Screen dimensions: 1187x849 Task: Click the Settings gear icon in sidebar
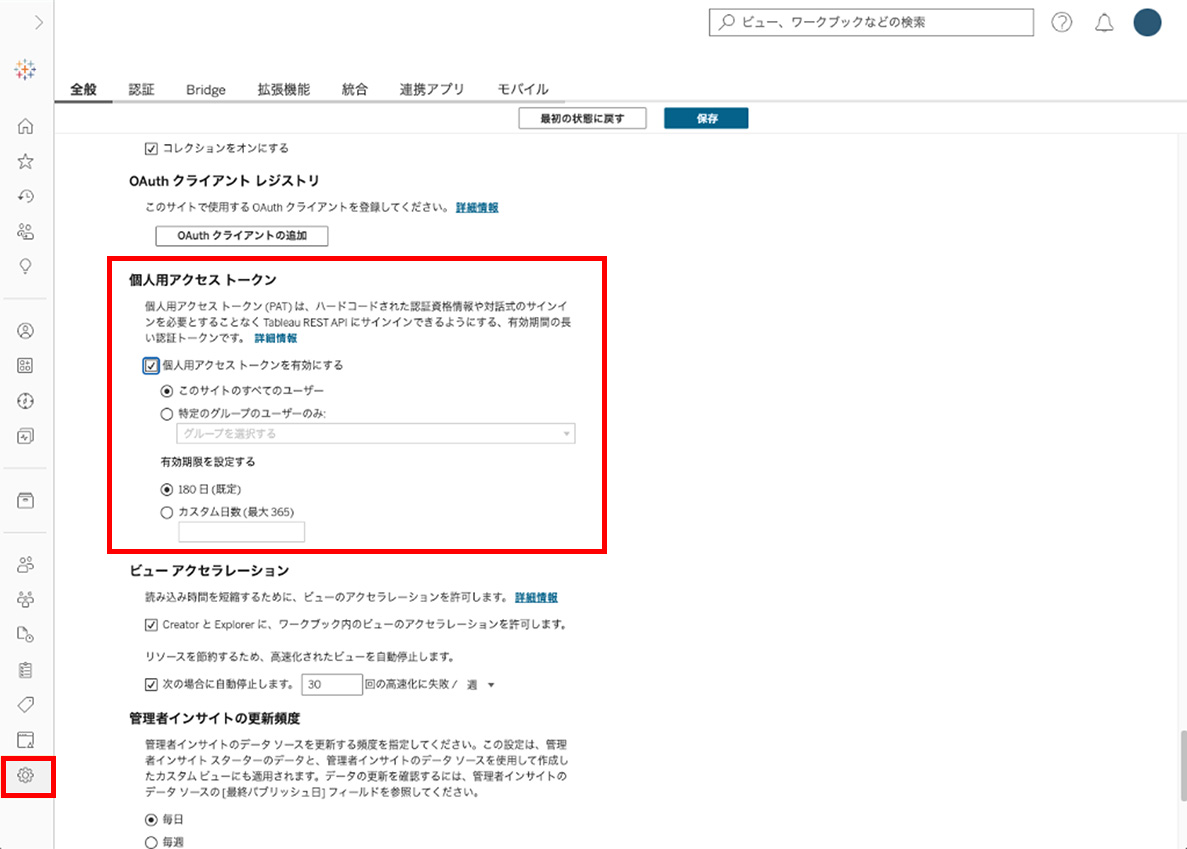[x=26, y=775]
